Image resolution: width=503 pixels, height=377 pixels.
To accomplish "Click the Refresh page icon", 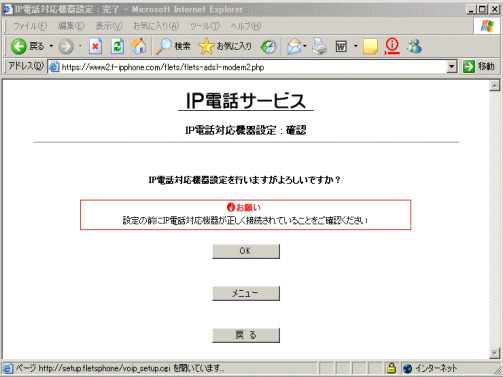I will 117,46.
